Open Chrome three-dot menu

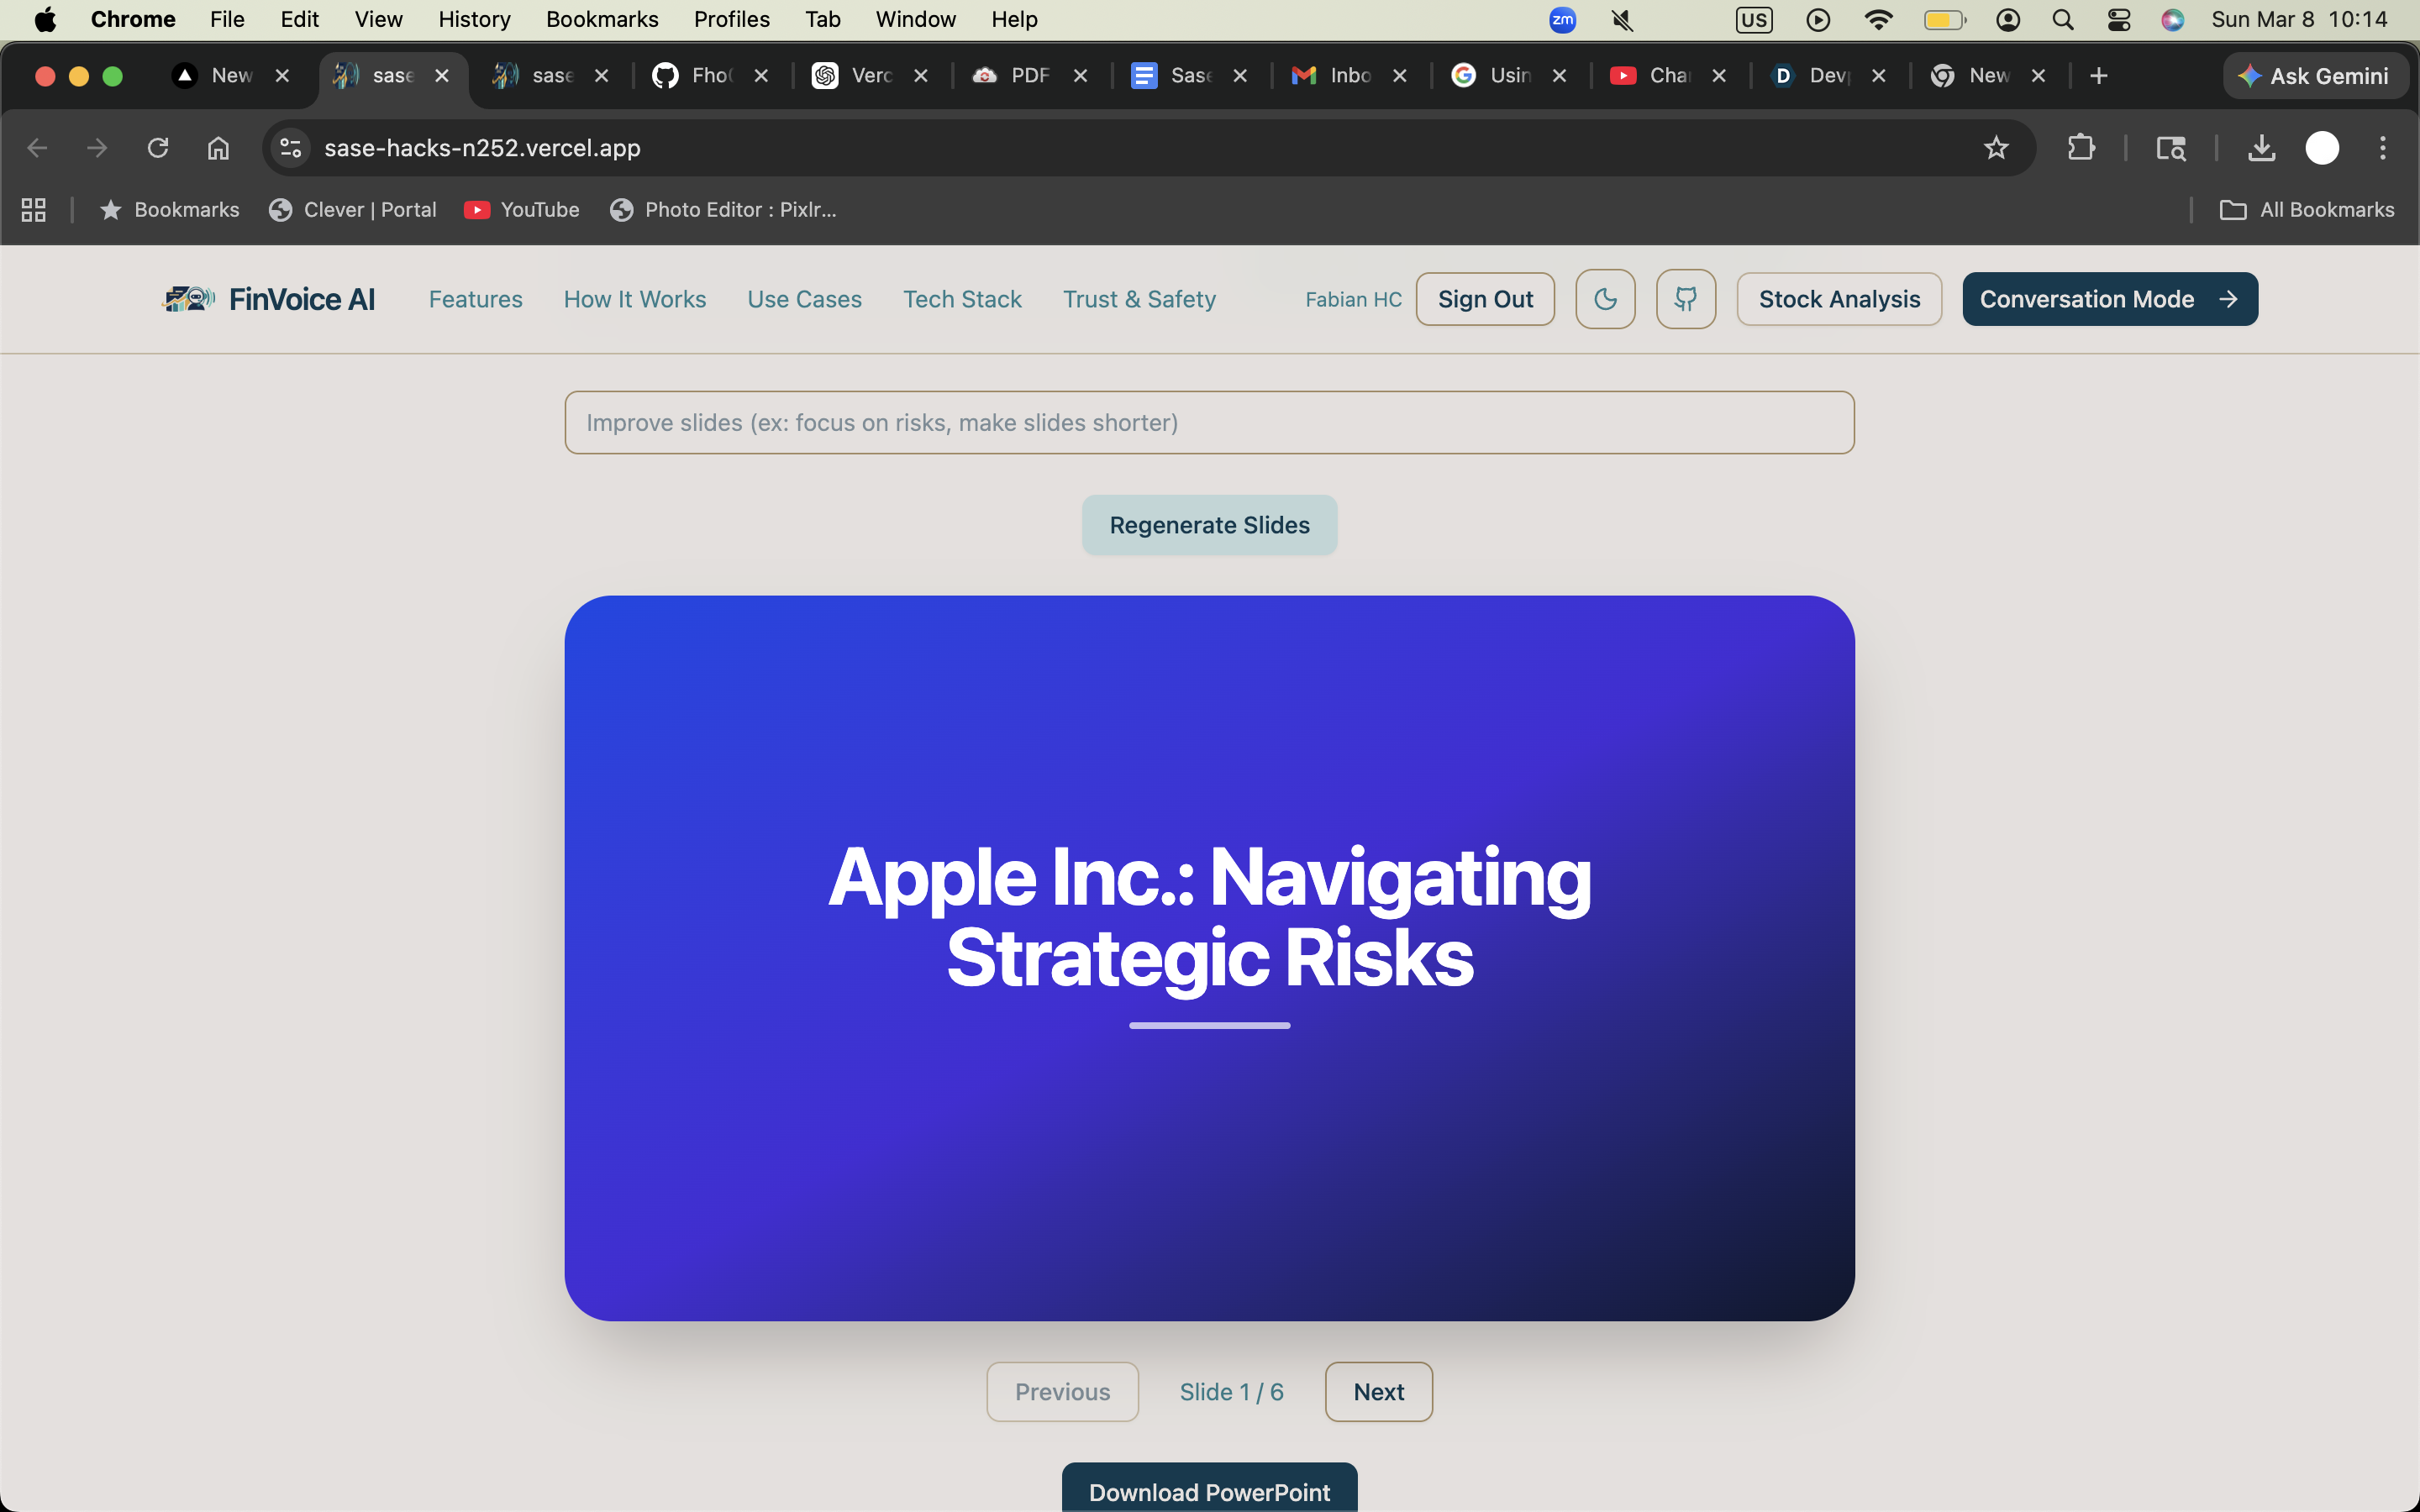[2383, 148]
